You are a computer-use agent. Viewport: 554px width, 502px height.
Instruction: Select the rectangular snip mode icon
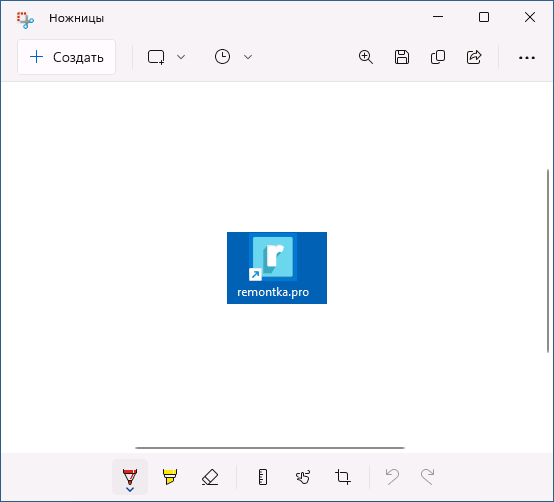156,57
